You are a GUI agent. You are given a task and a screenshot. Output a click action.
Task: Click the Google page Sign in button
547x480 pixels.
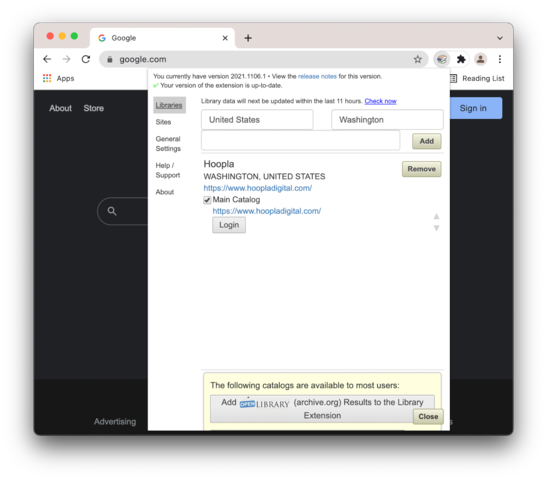475,108
